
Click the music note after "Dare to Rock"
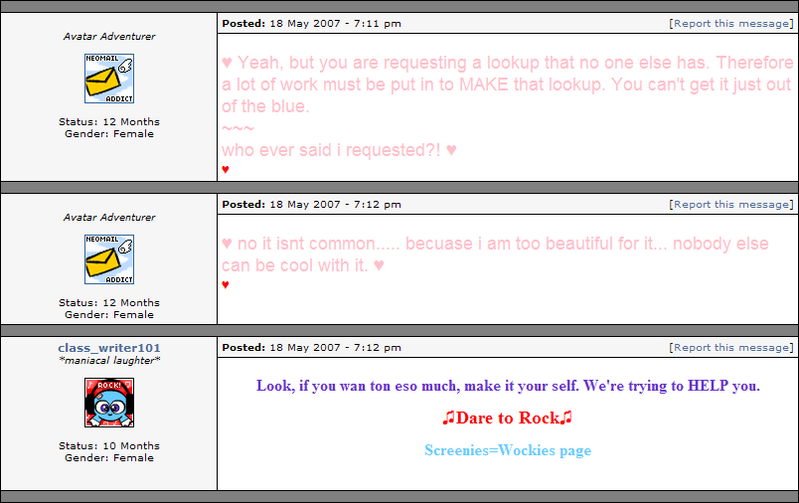[x=566, y=417]
